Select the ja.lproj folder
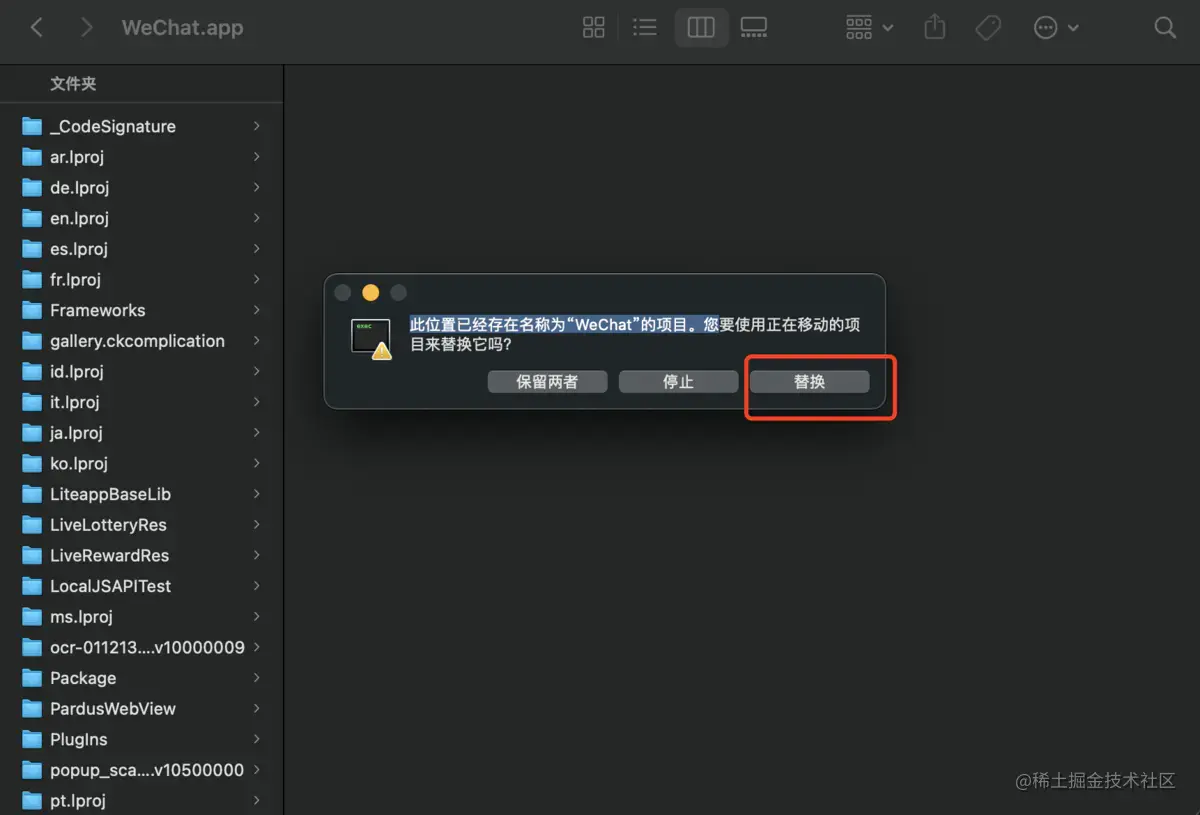 [x=142, y=433]
